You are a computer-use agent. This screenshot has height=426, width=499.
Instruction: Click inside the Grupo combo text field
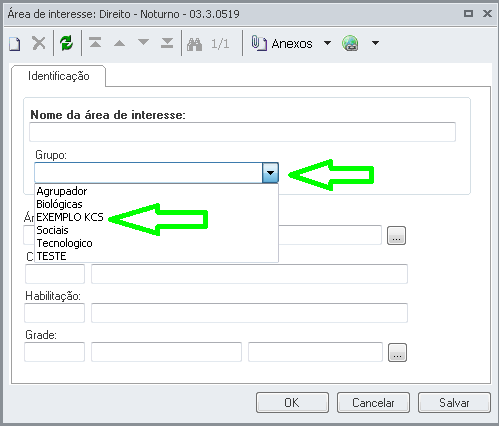[148, 173]
